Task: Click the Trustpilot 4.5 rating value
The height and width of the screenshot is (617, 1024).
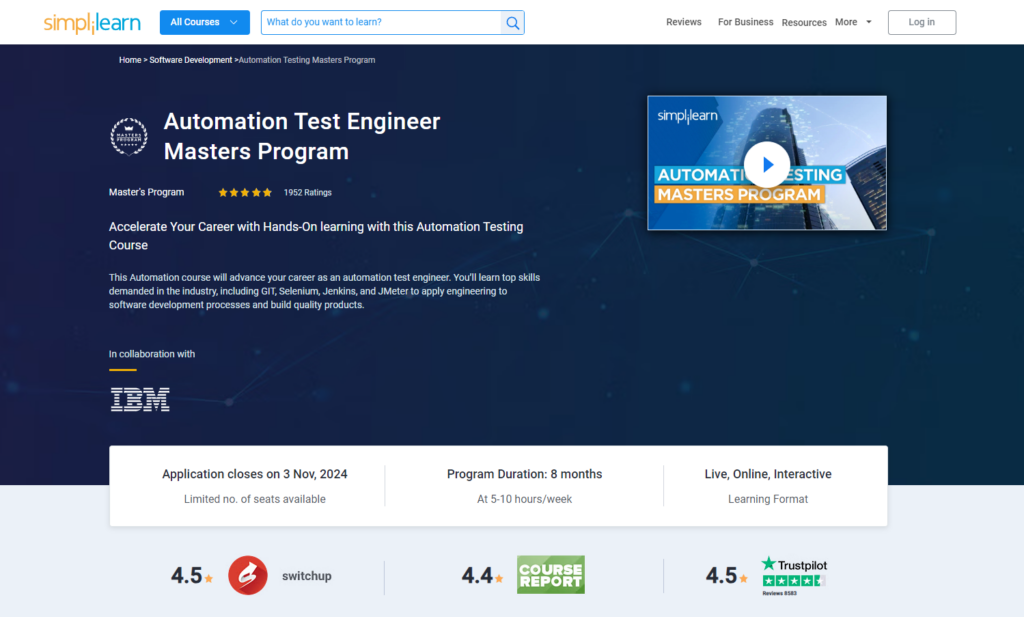Action: tap(722, 575)
